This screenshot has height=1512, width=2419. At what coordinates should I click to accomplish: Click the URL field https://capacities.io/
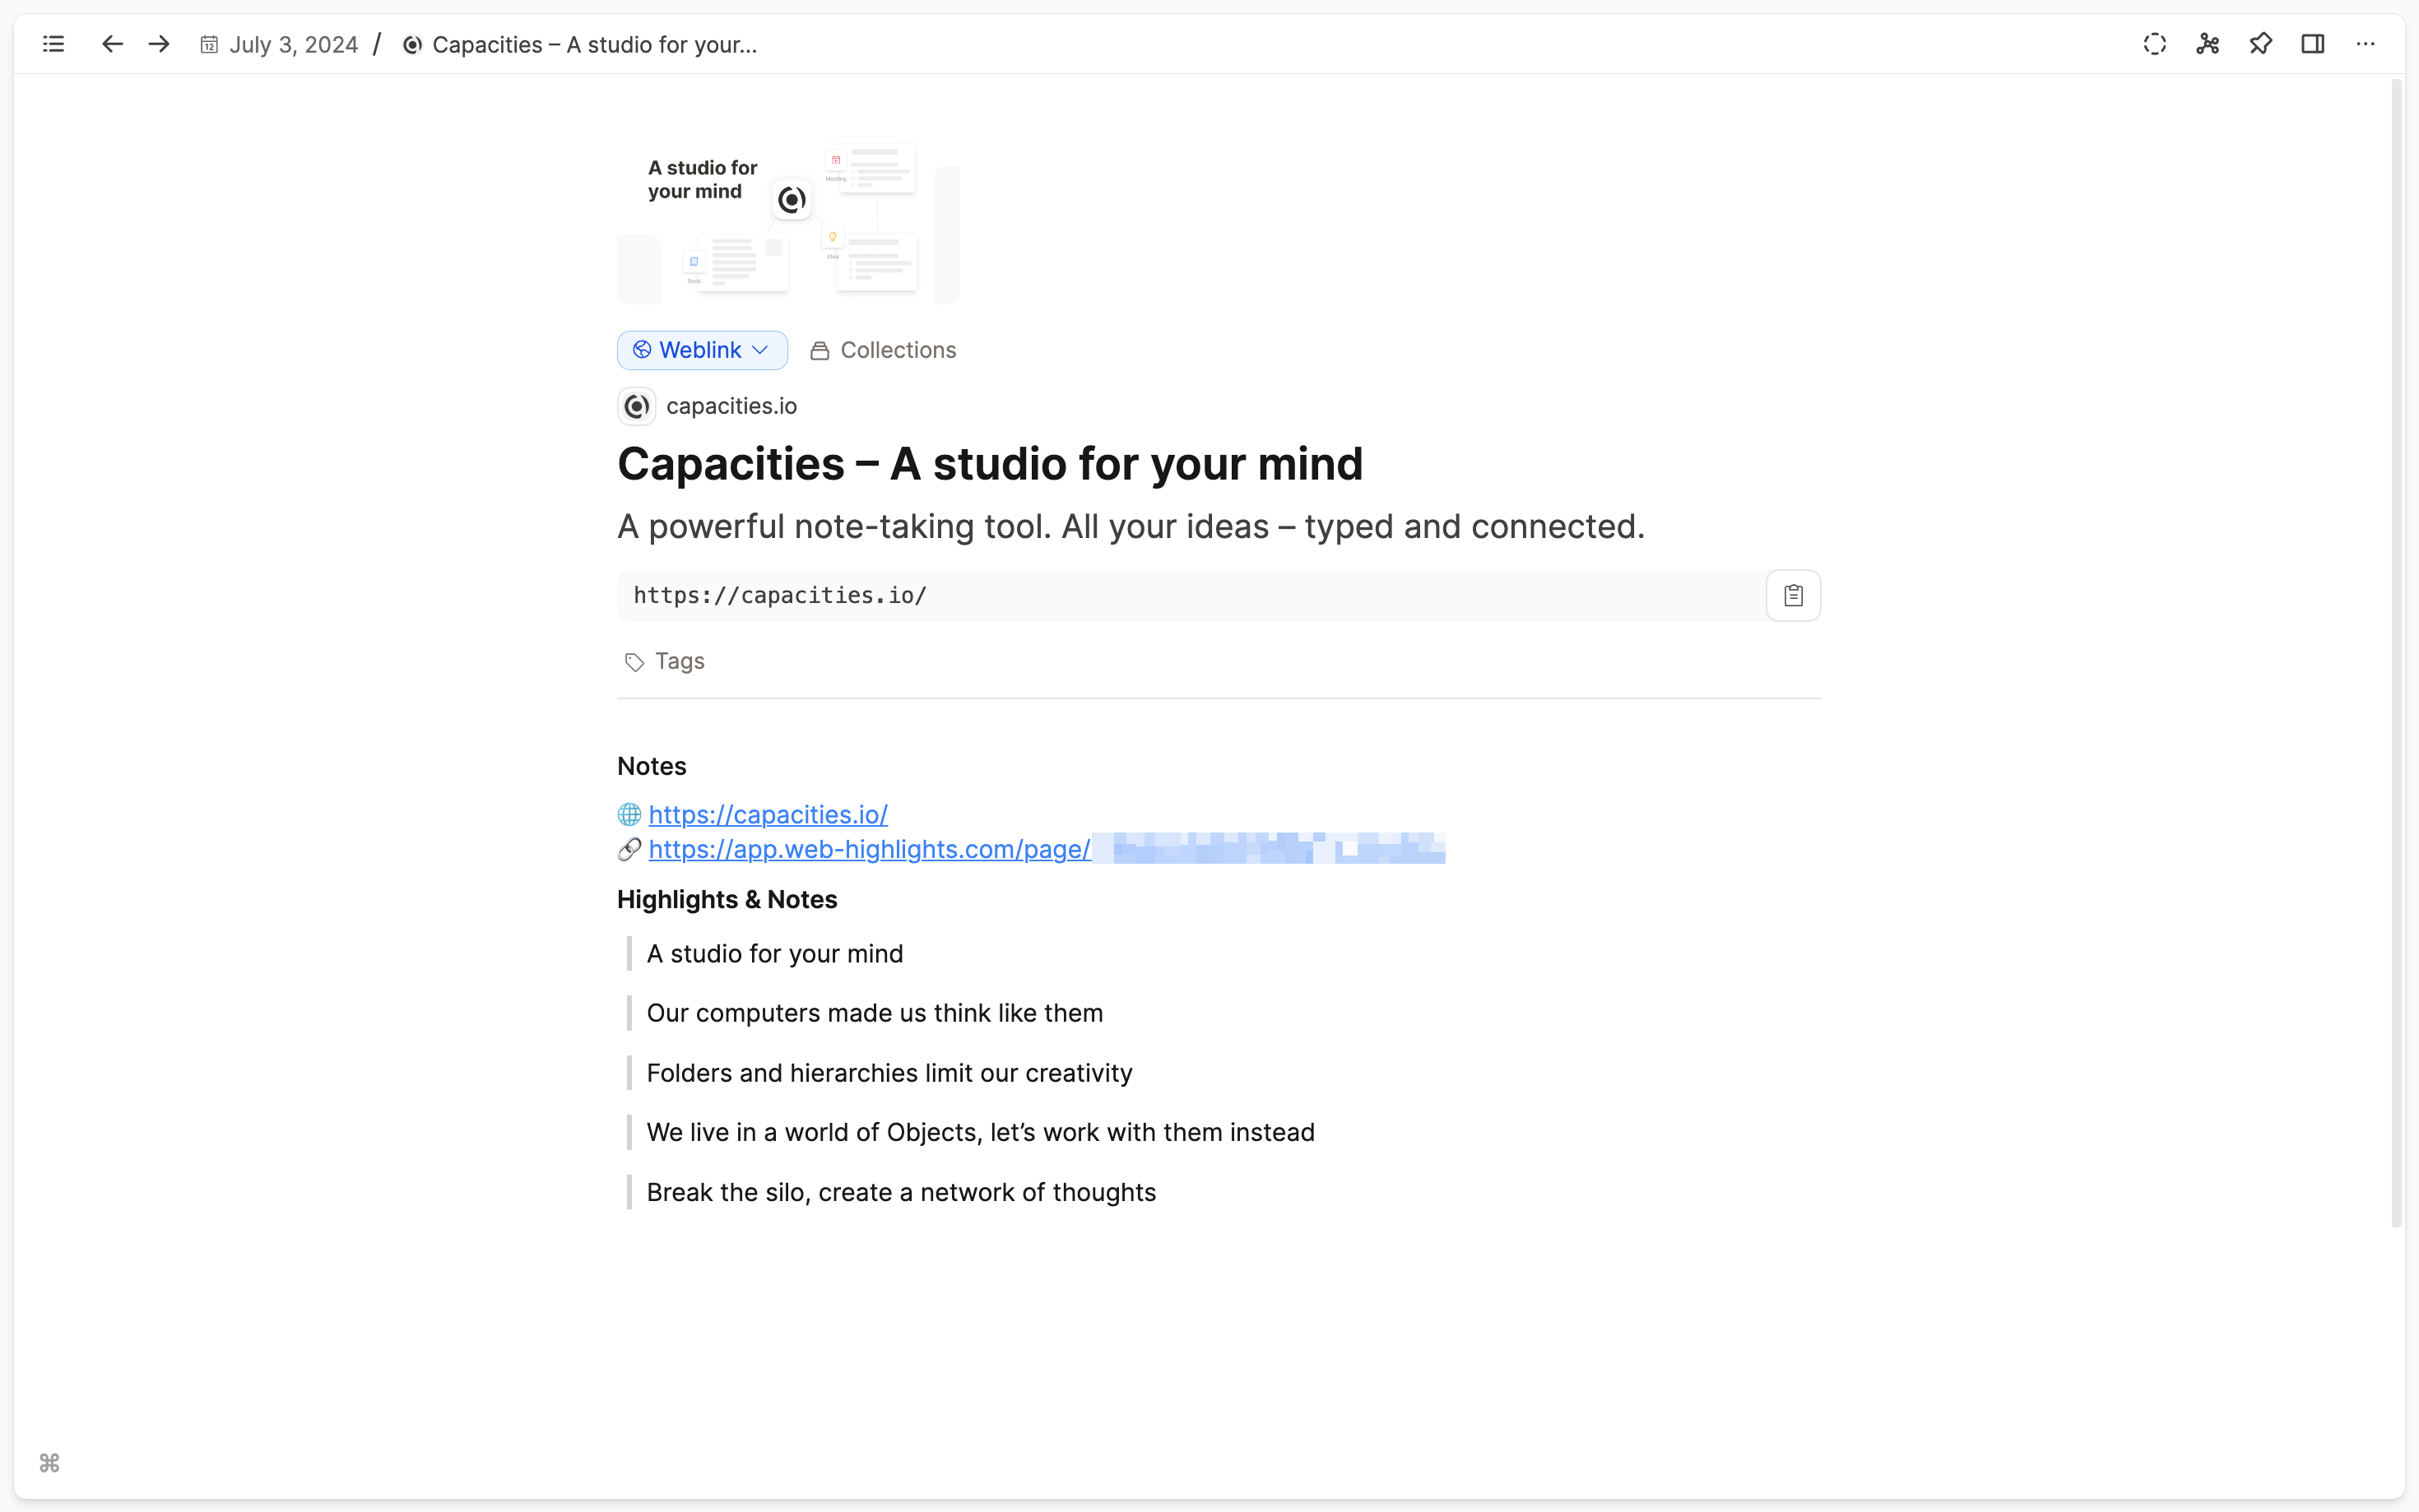[1190, 596]
